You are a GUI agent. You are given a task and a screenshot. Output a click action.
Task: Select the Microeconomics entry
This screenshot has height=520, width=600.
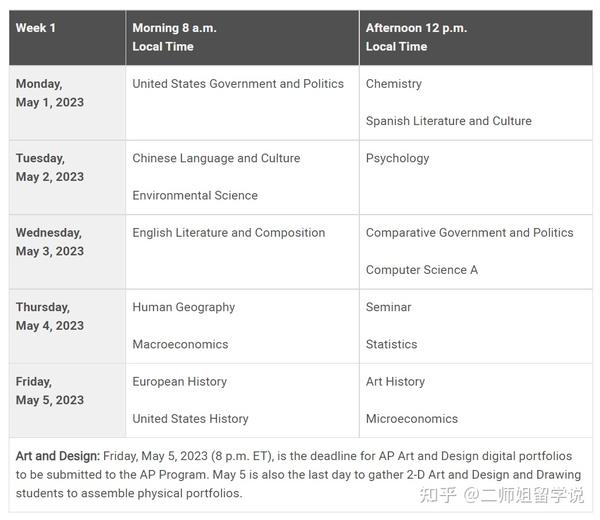[x=412, y=419]
